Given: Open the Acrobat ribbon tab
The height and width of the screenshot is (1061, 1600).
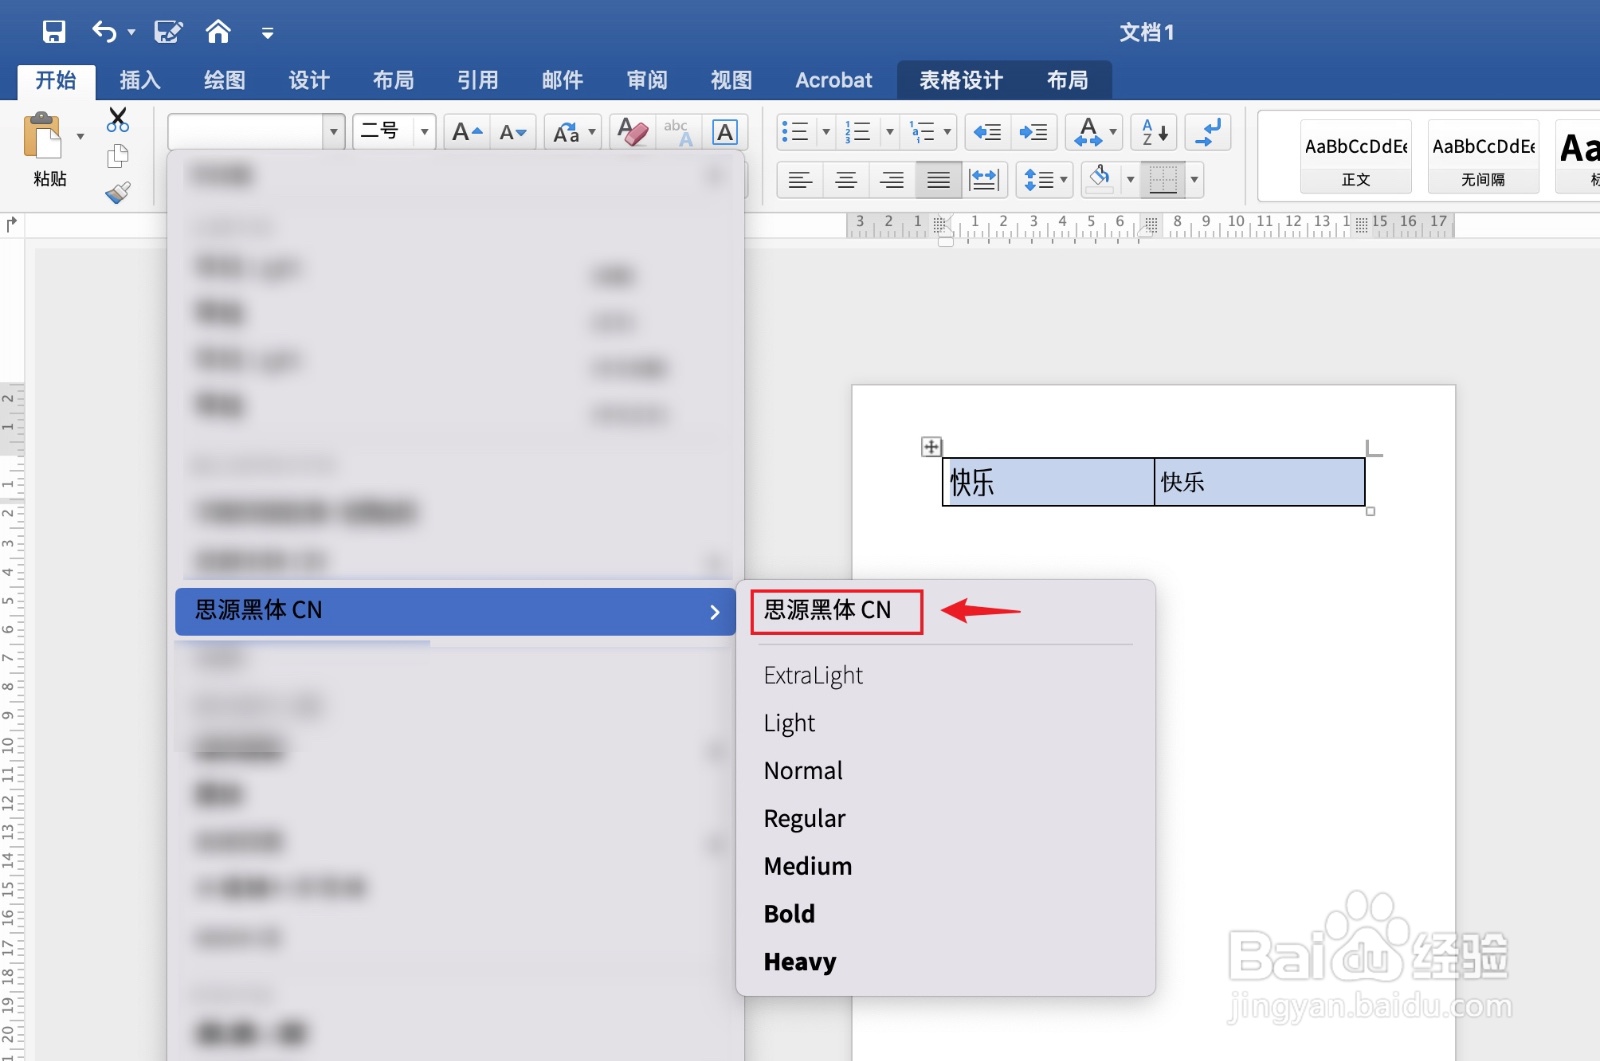Looking at the screenshot, I should pyautogui.click(x=834, y=80).
